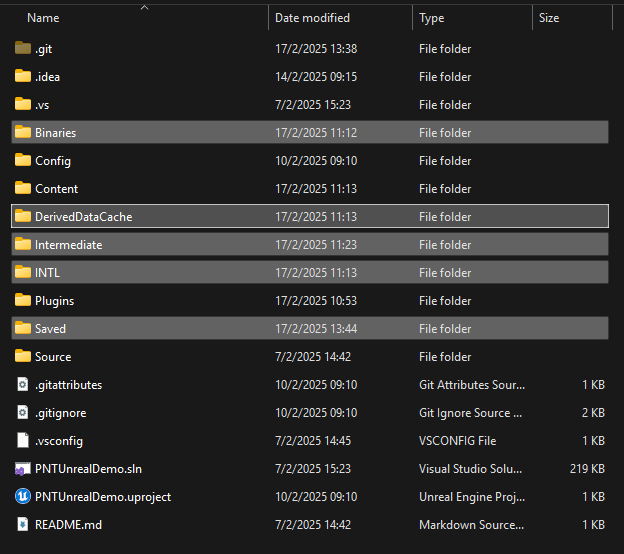The width and height of the screenshot is (624, 554).
Task: Select the README.md file name
Action: (x=68, y=525)
